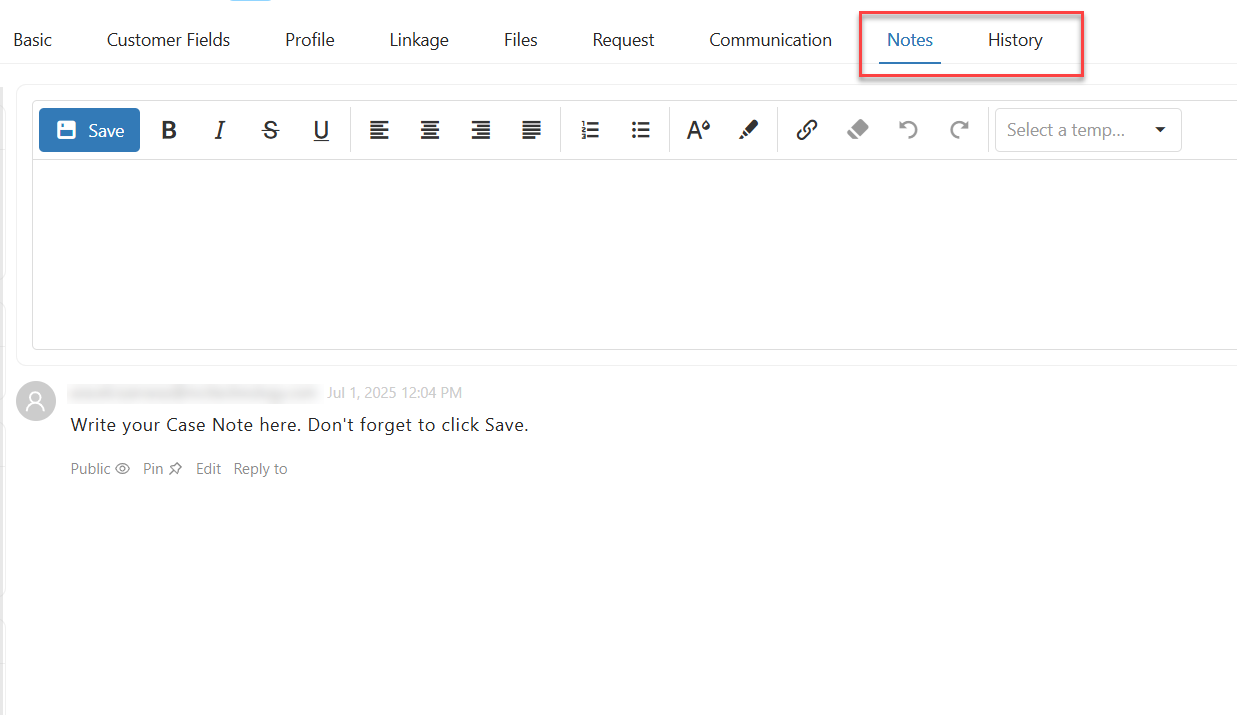Insert a numbered list

(590, 130)
